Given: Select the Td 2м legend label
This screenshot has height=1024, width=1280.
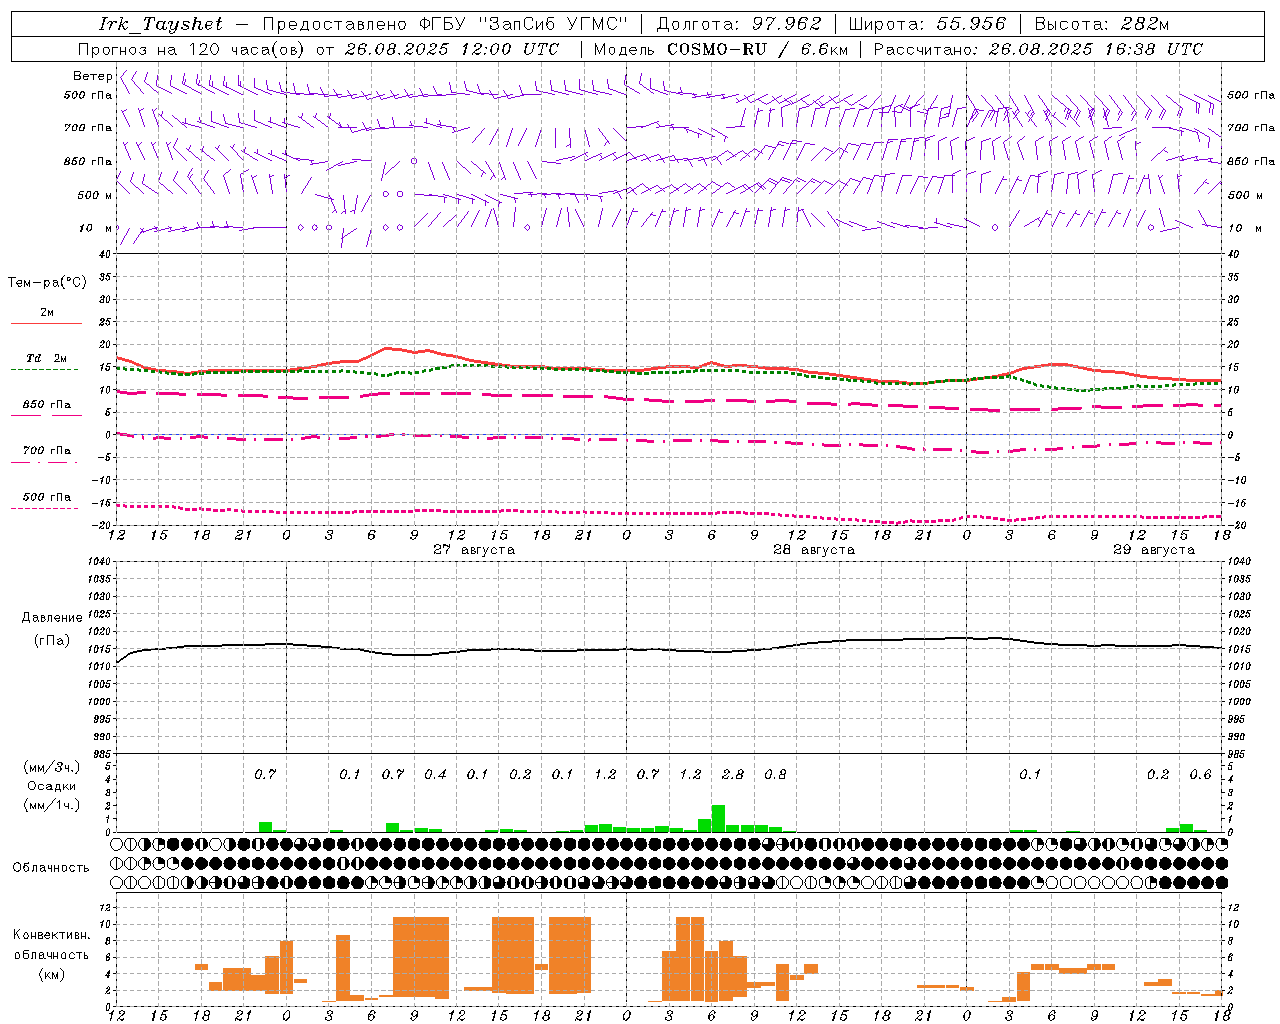Looking at the screenshot, I should pos(46,358).
